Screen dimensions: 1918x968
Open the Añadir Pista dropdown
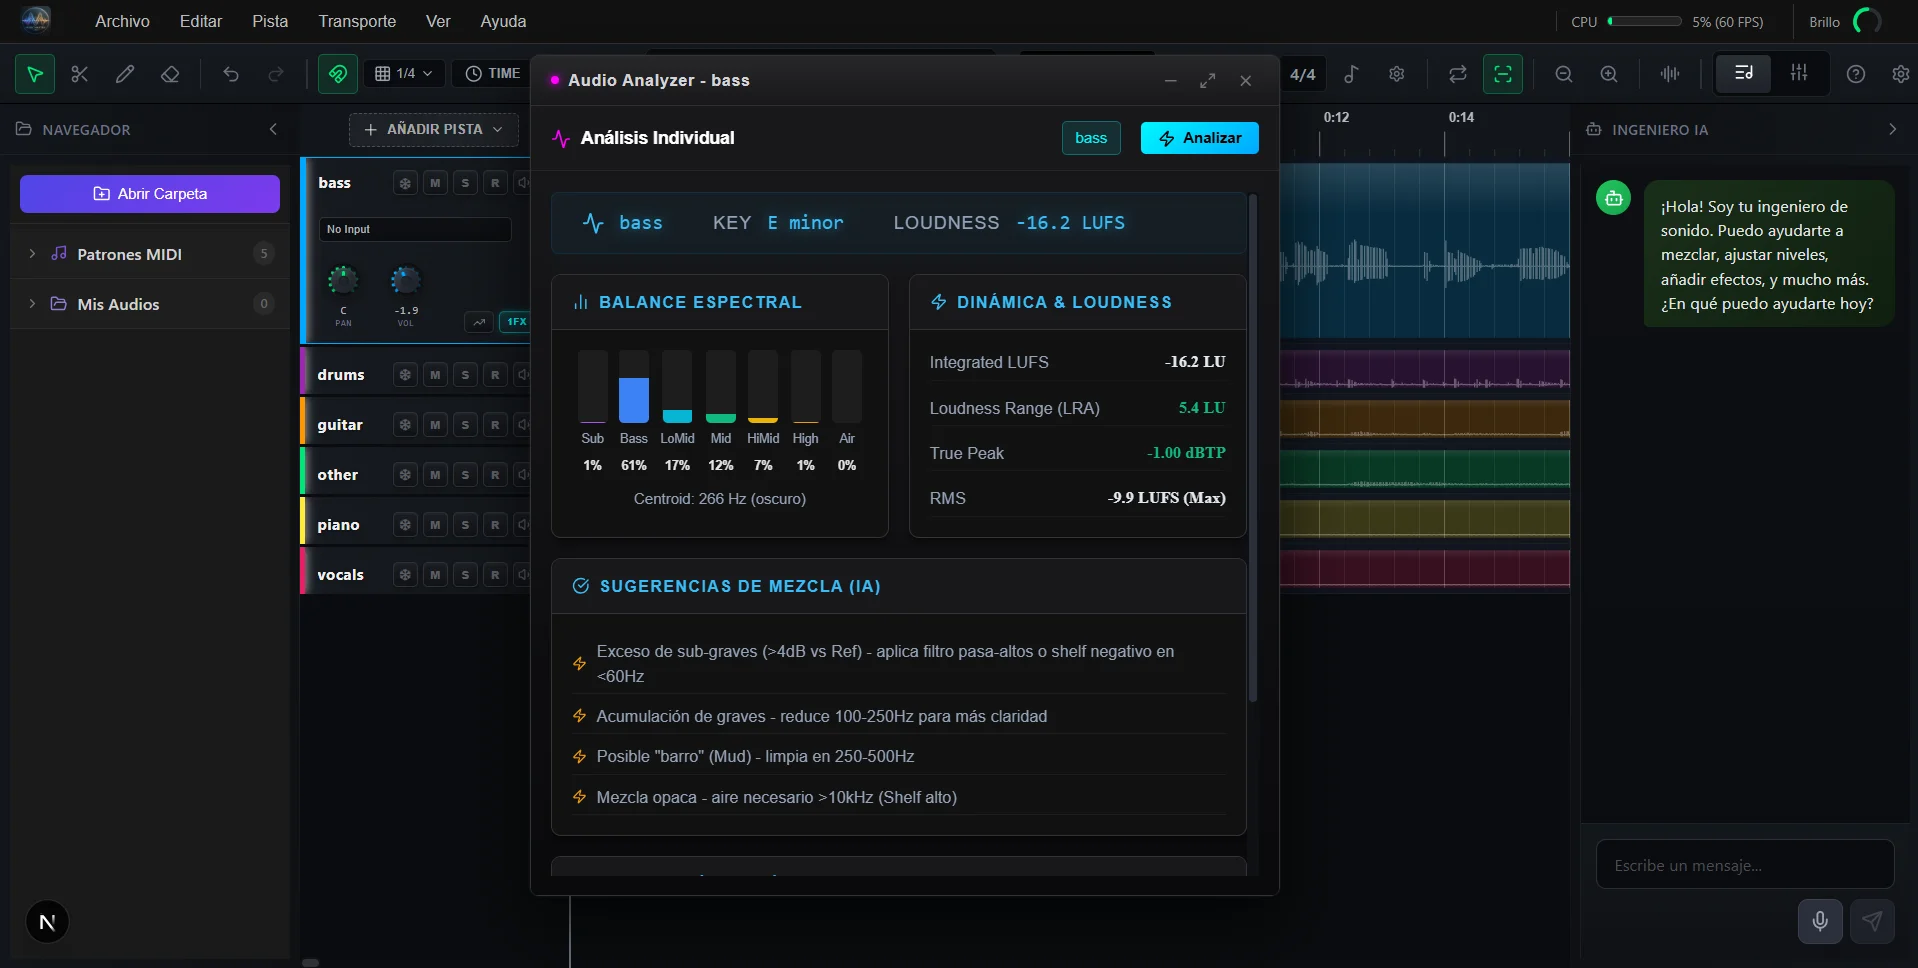(x=434, y=130)
